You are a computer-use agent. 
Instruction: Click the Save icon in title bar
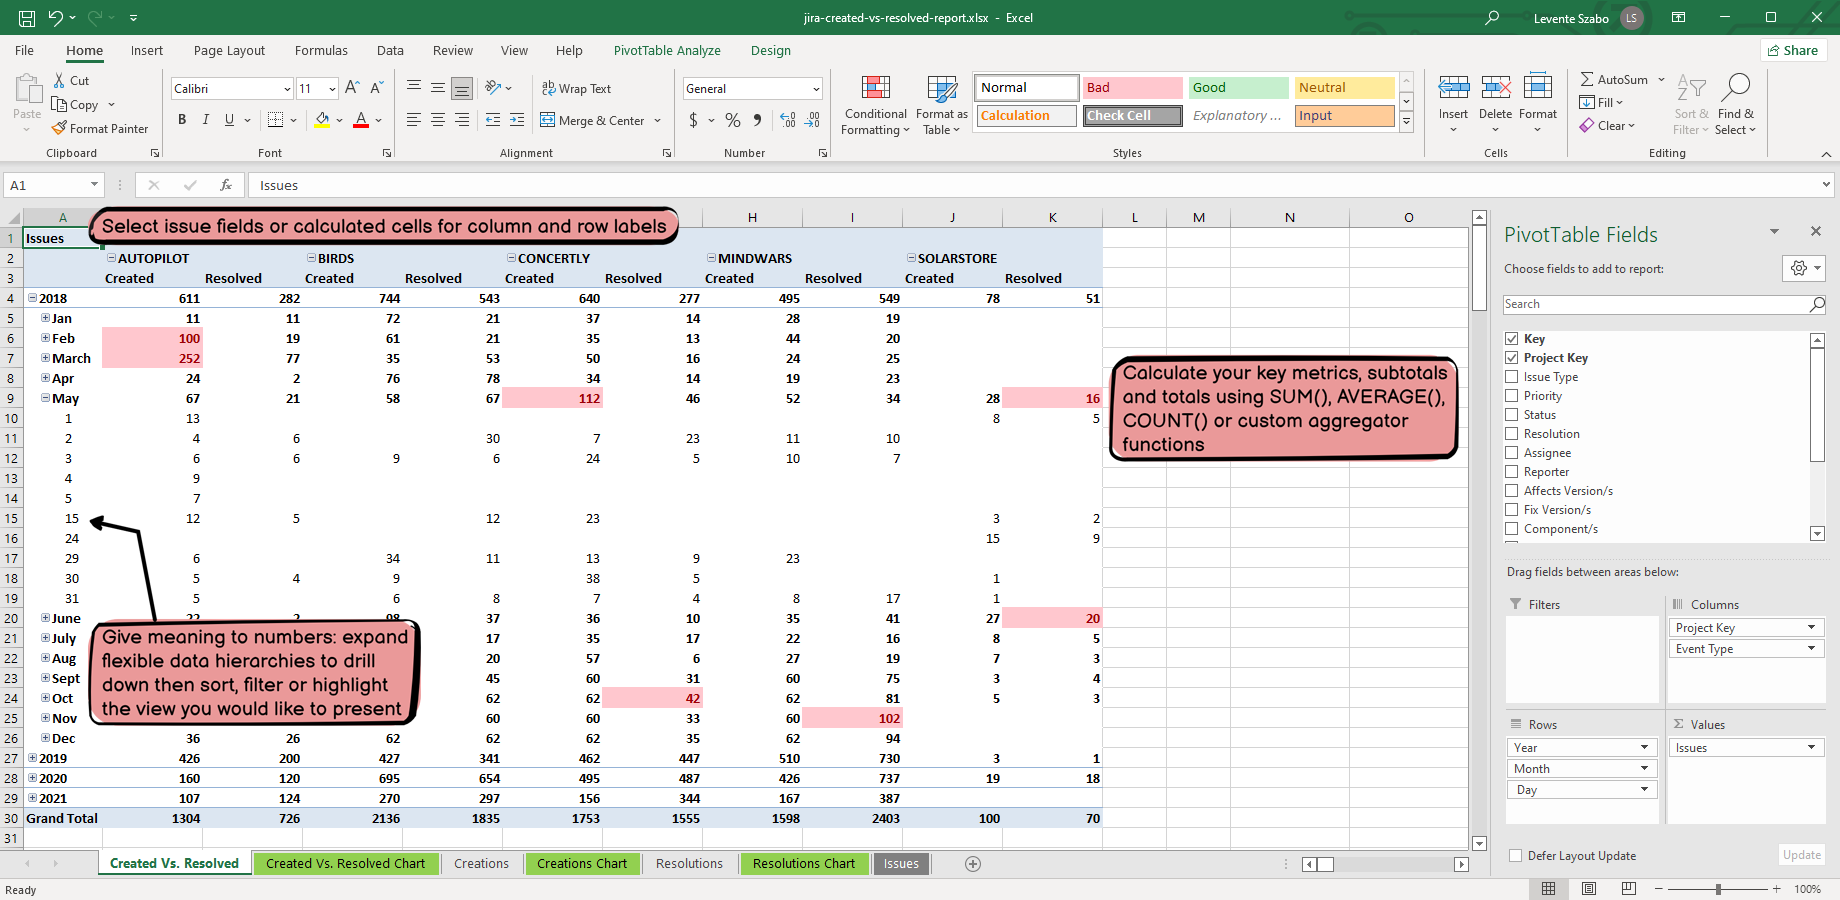[x=27, y=18]
